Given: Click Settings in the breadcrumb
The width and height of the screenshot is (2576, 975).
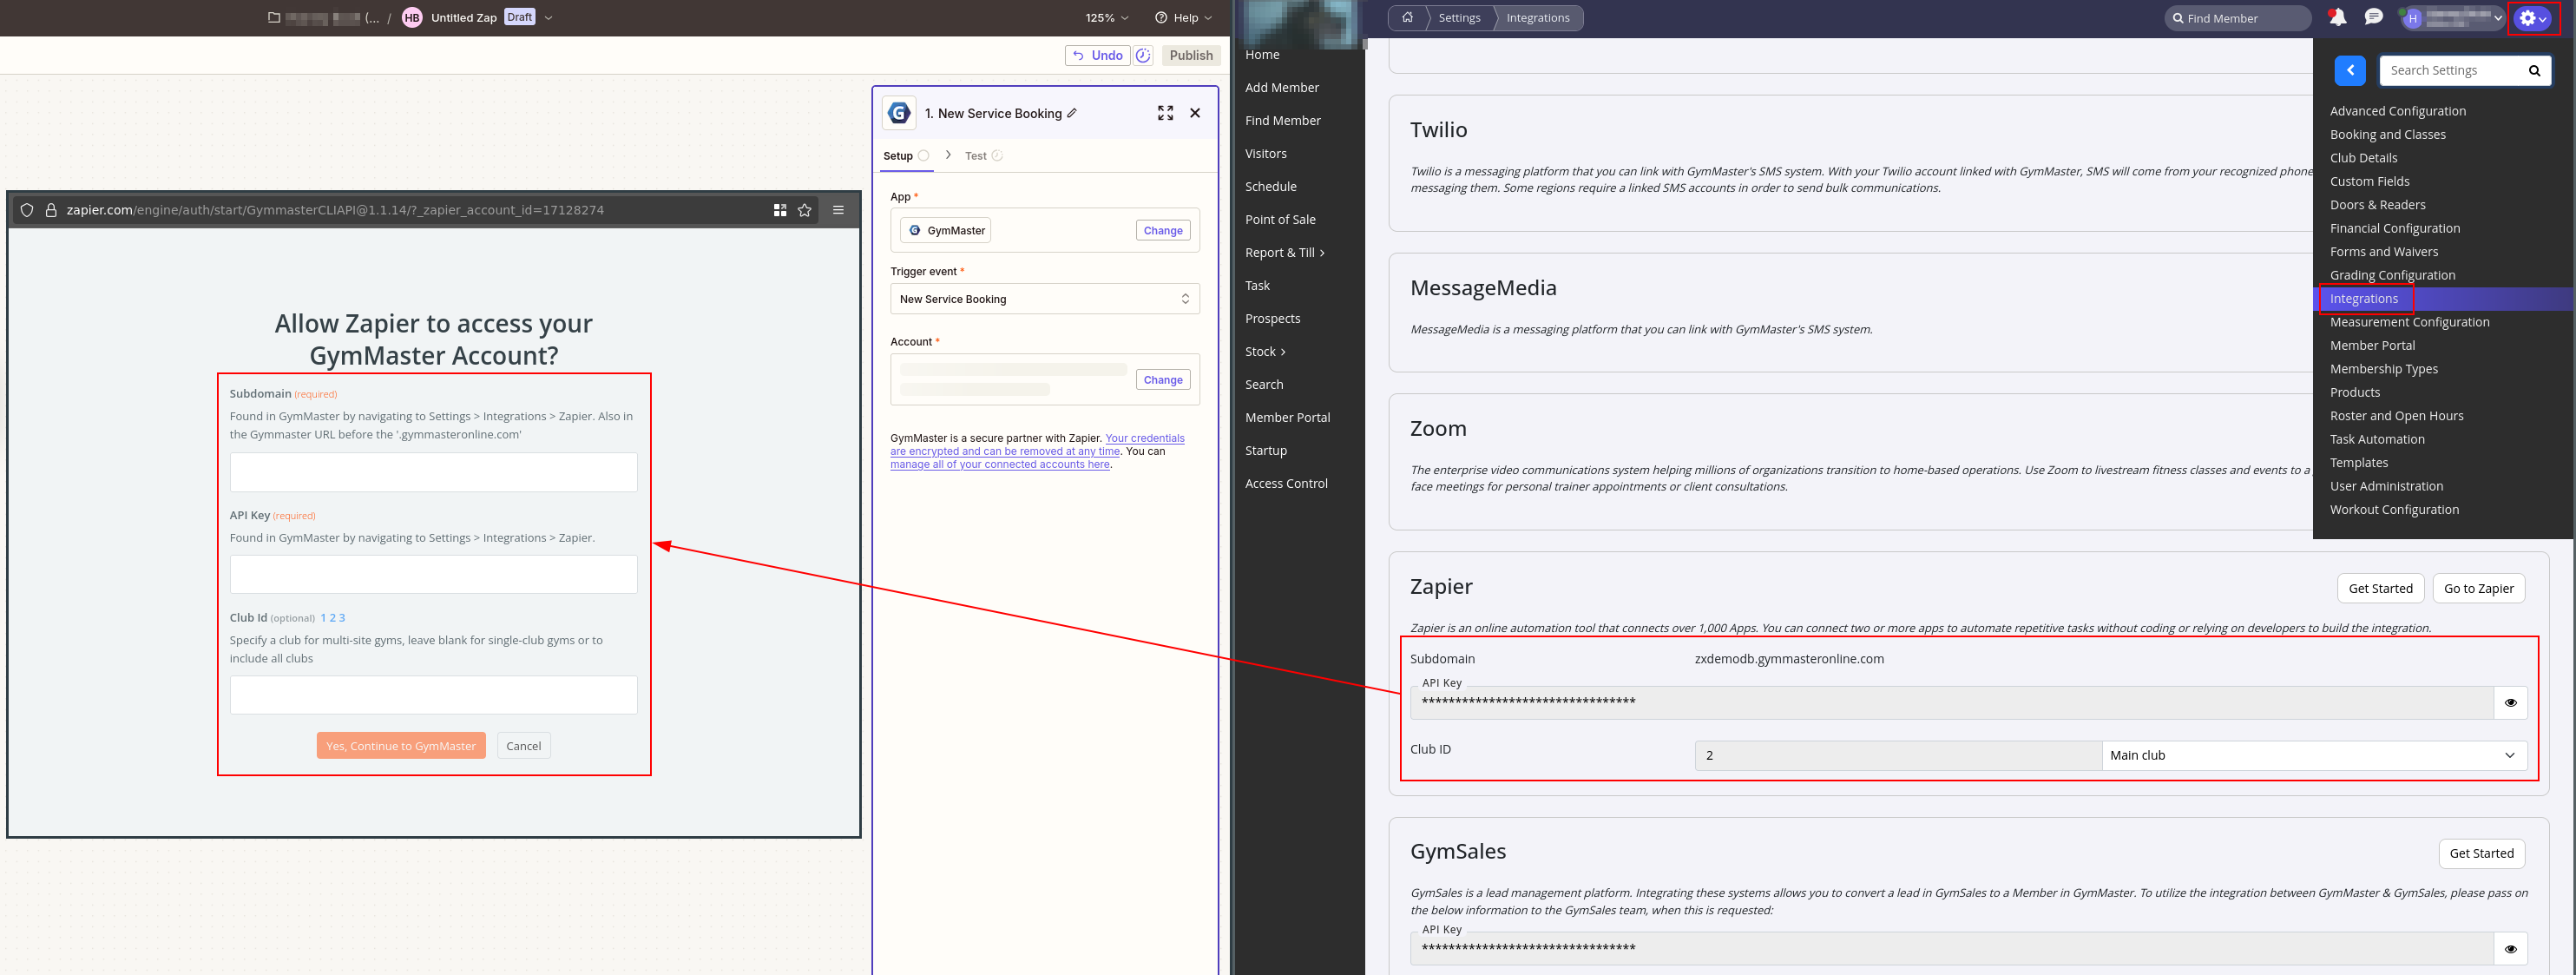Looking at the screenshot, I should coord(1459,18).
